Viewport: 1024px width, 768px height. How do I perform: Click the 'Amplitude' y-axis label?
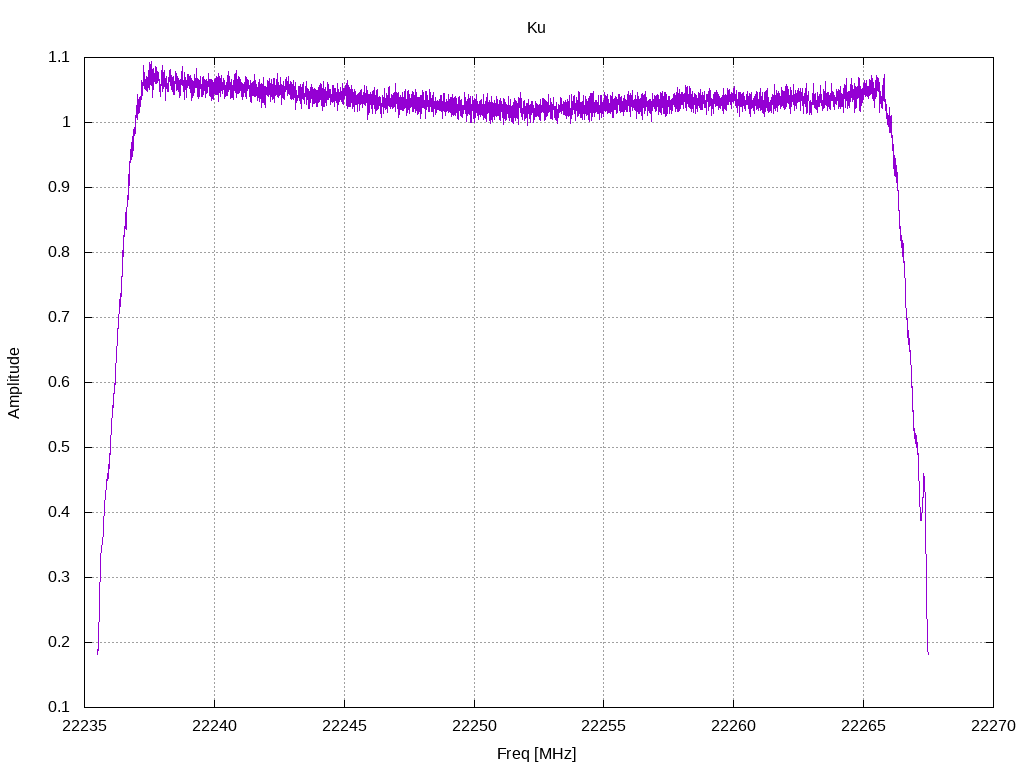tap(14, 383)
